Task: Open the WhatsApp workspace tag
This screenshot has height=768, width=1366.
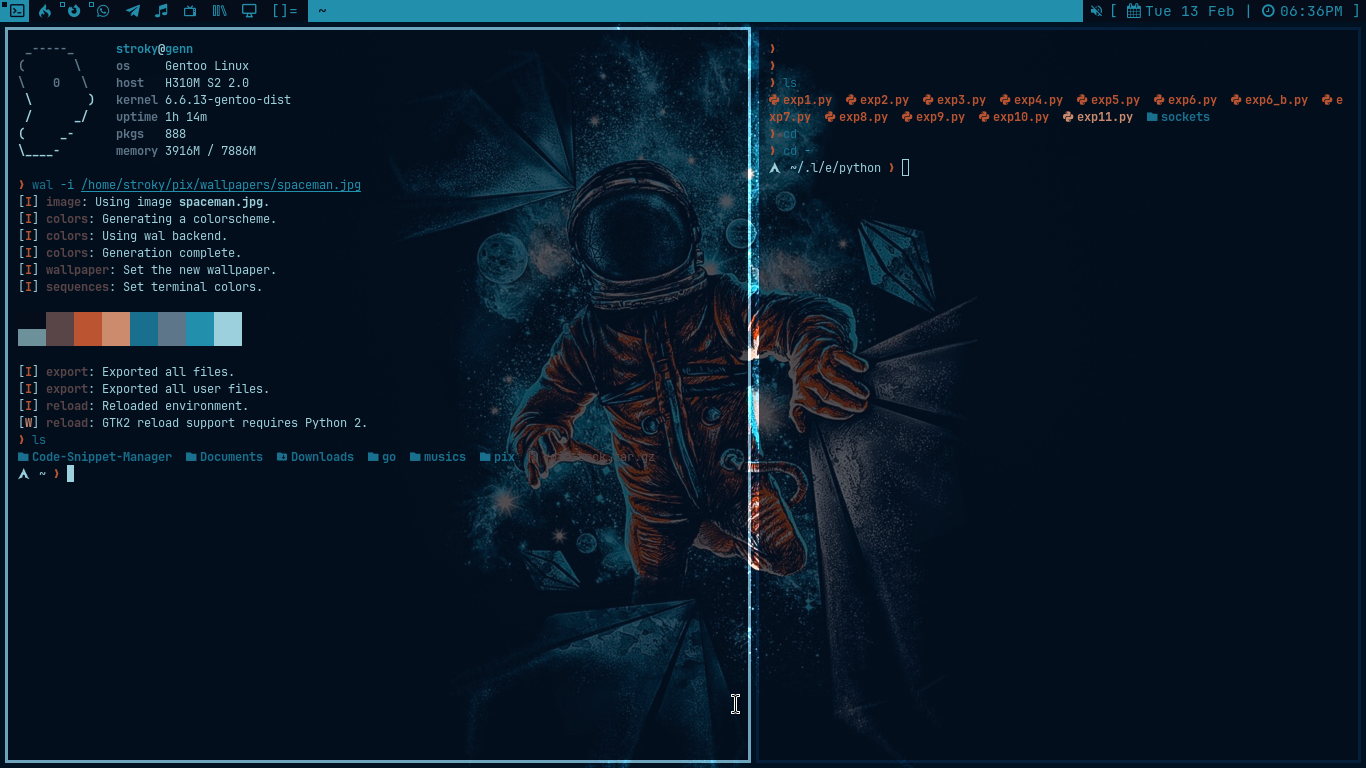Action: pyautogui.click(x=102, y=11)
